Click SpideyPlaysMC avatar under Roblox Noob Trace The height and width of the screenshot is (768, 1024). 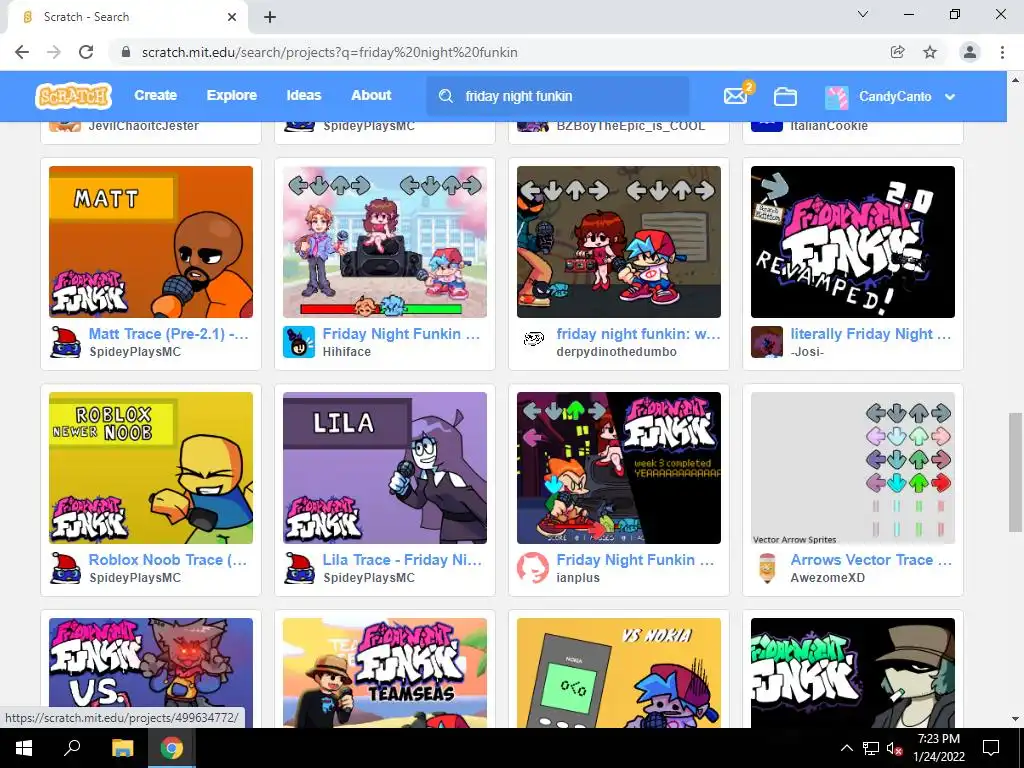[65, 568]
